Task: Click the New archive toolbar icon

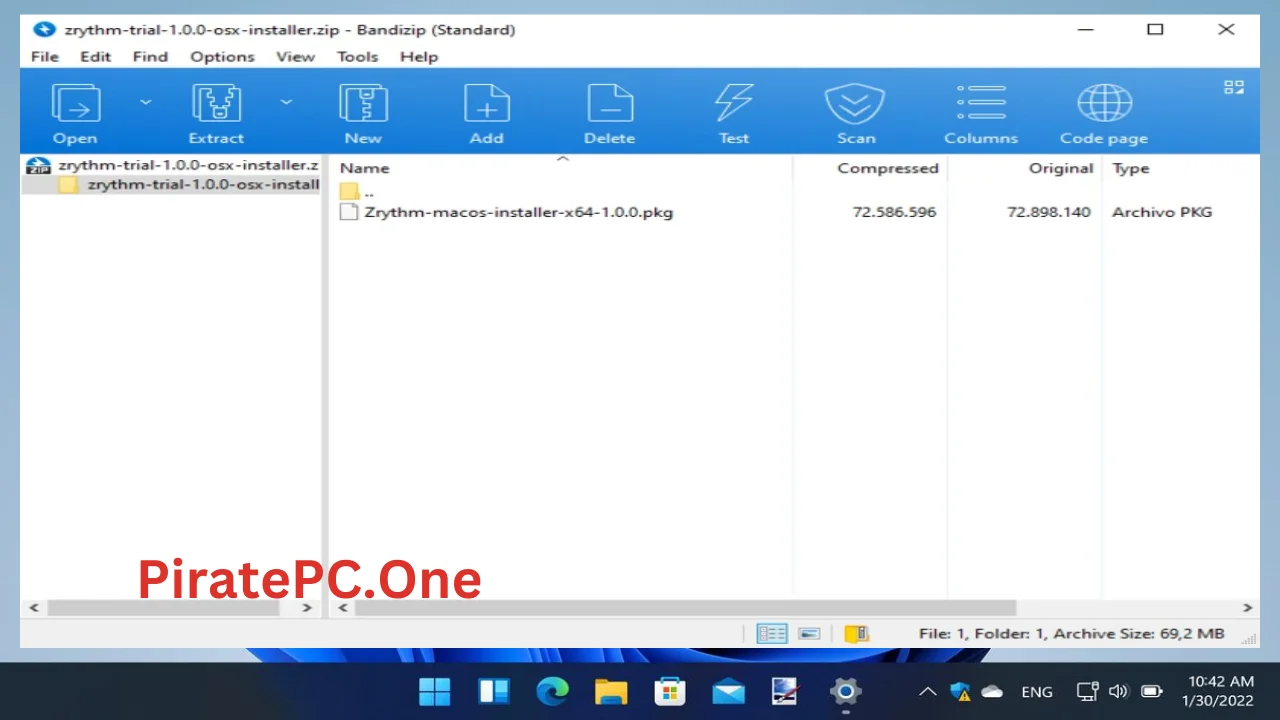Action: (363, 104)
